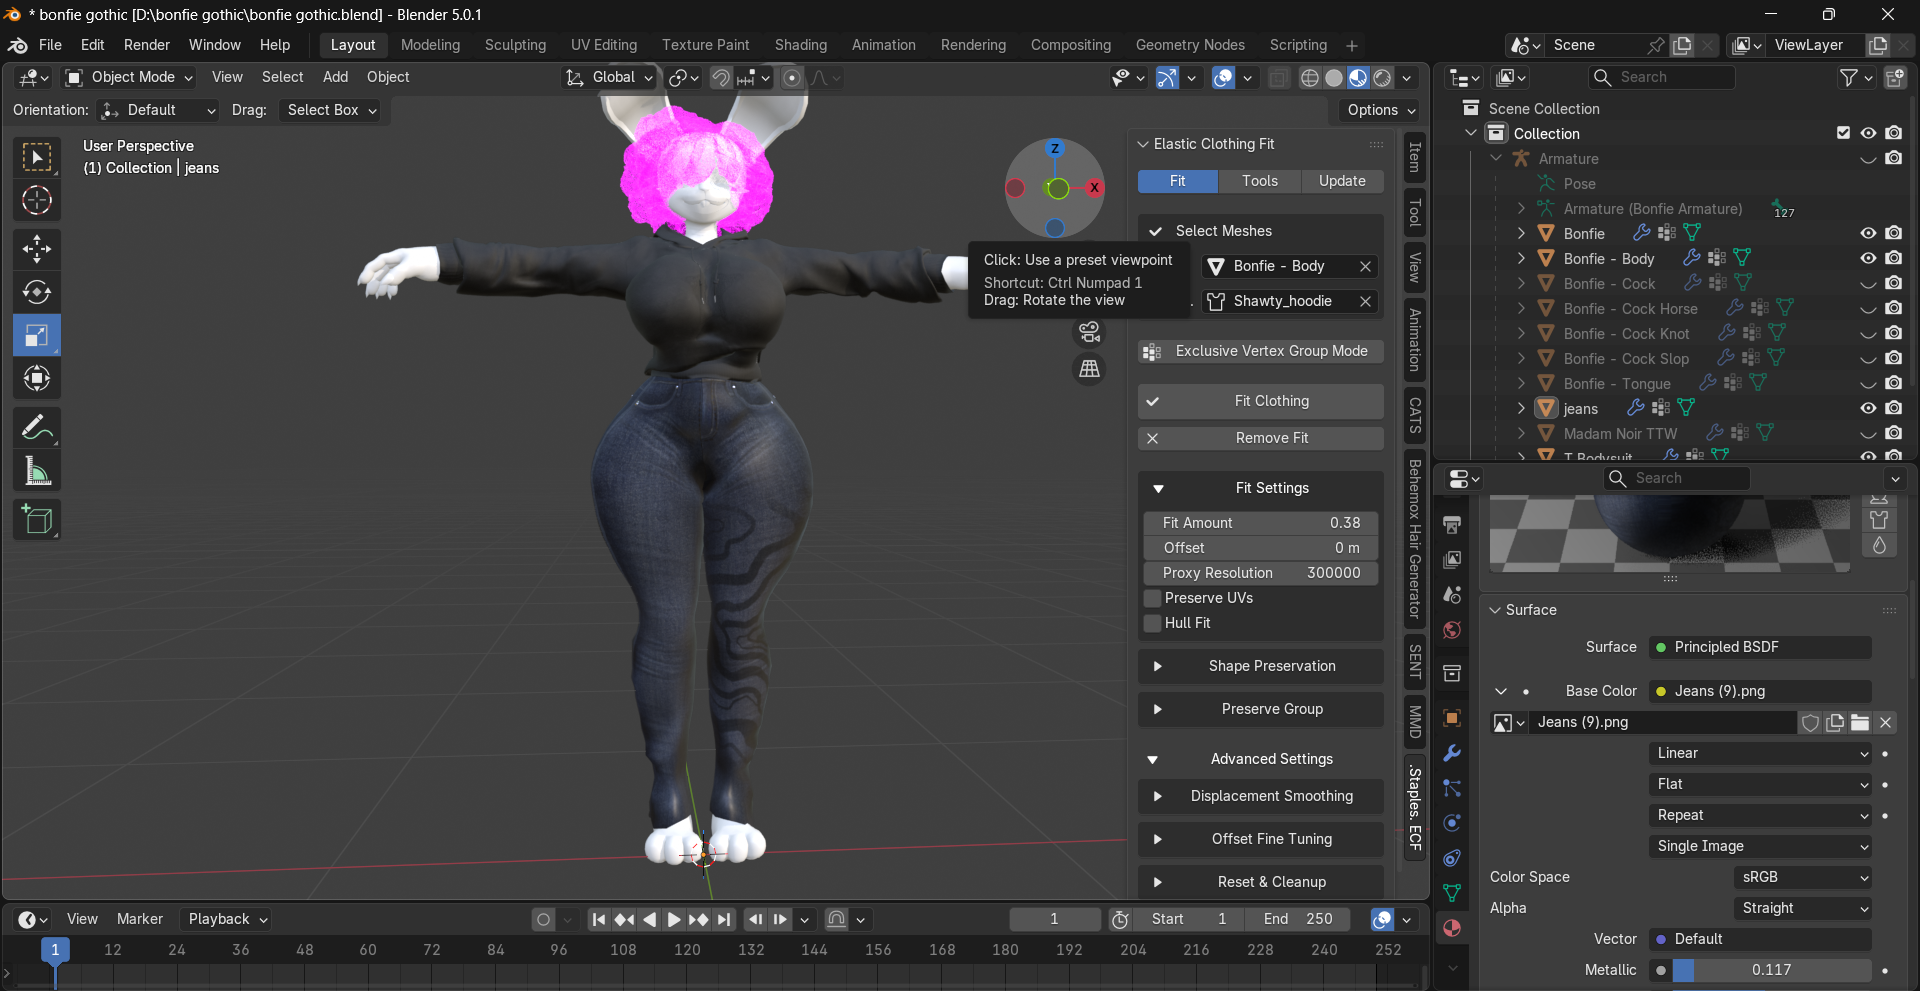The width and height of the screenshot is (1920, 991).
Task: Toggle camera view in viewport
Action: click(1089, 332)
